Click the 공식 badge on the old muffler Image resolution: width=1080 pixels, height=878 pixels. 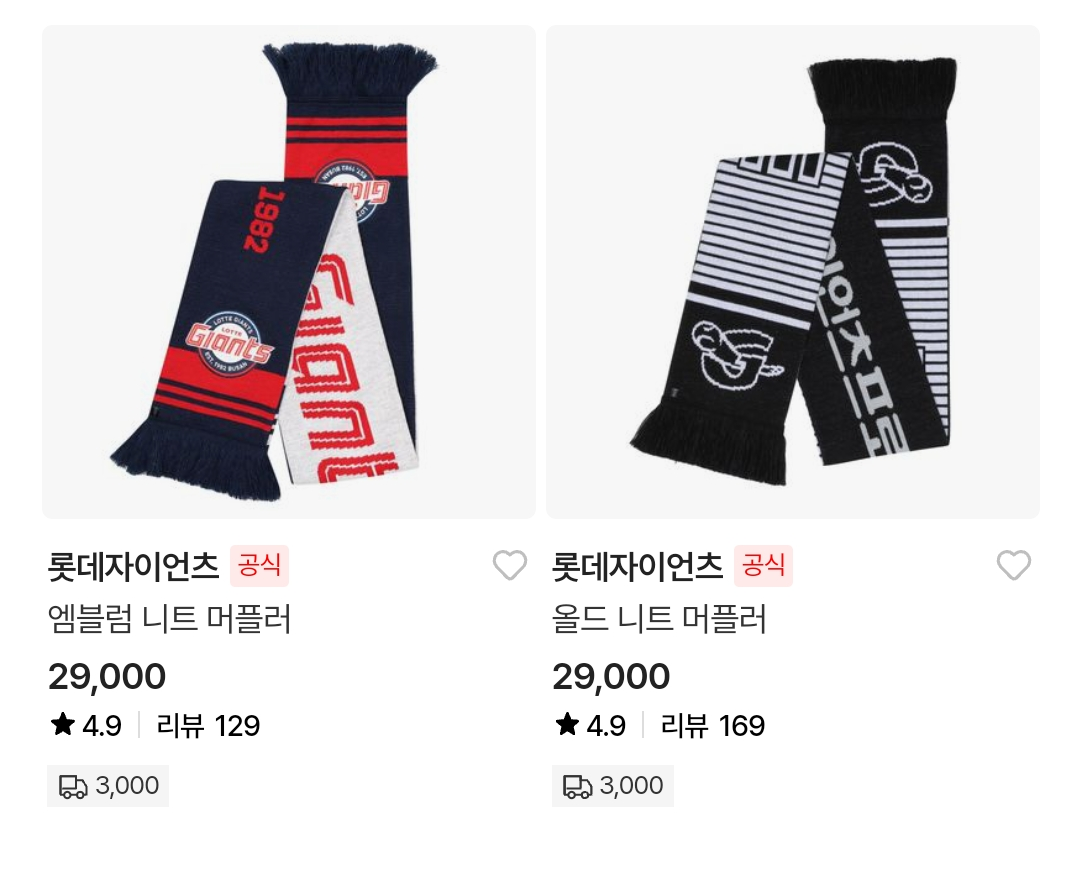[763, 565]
